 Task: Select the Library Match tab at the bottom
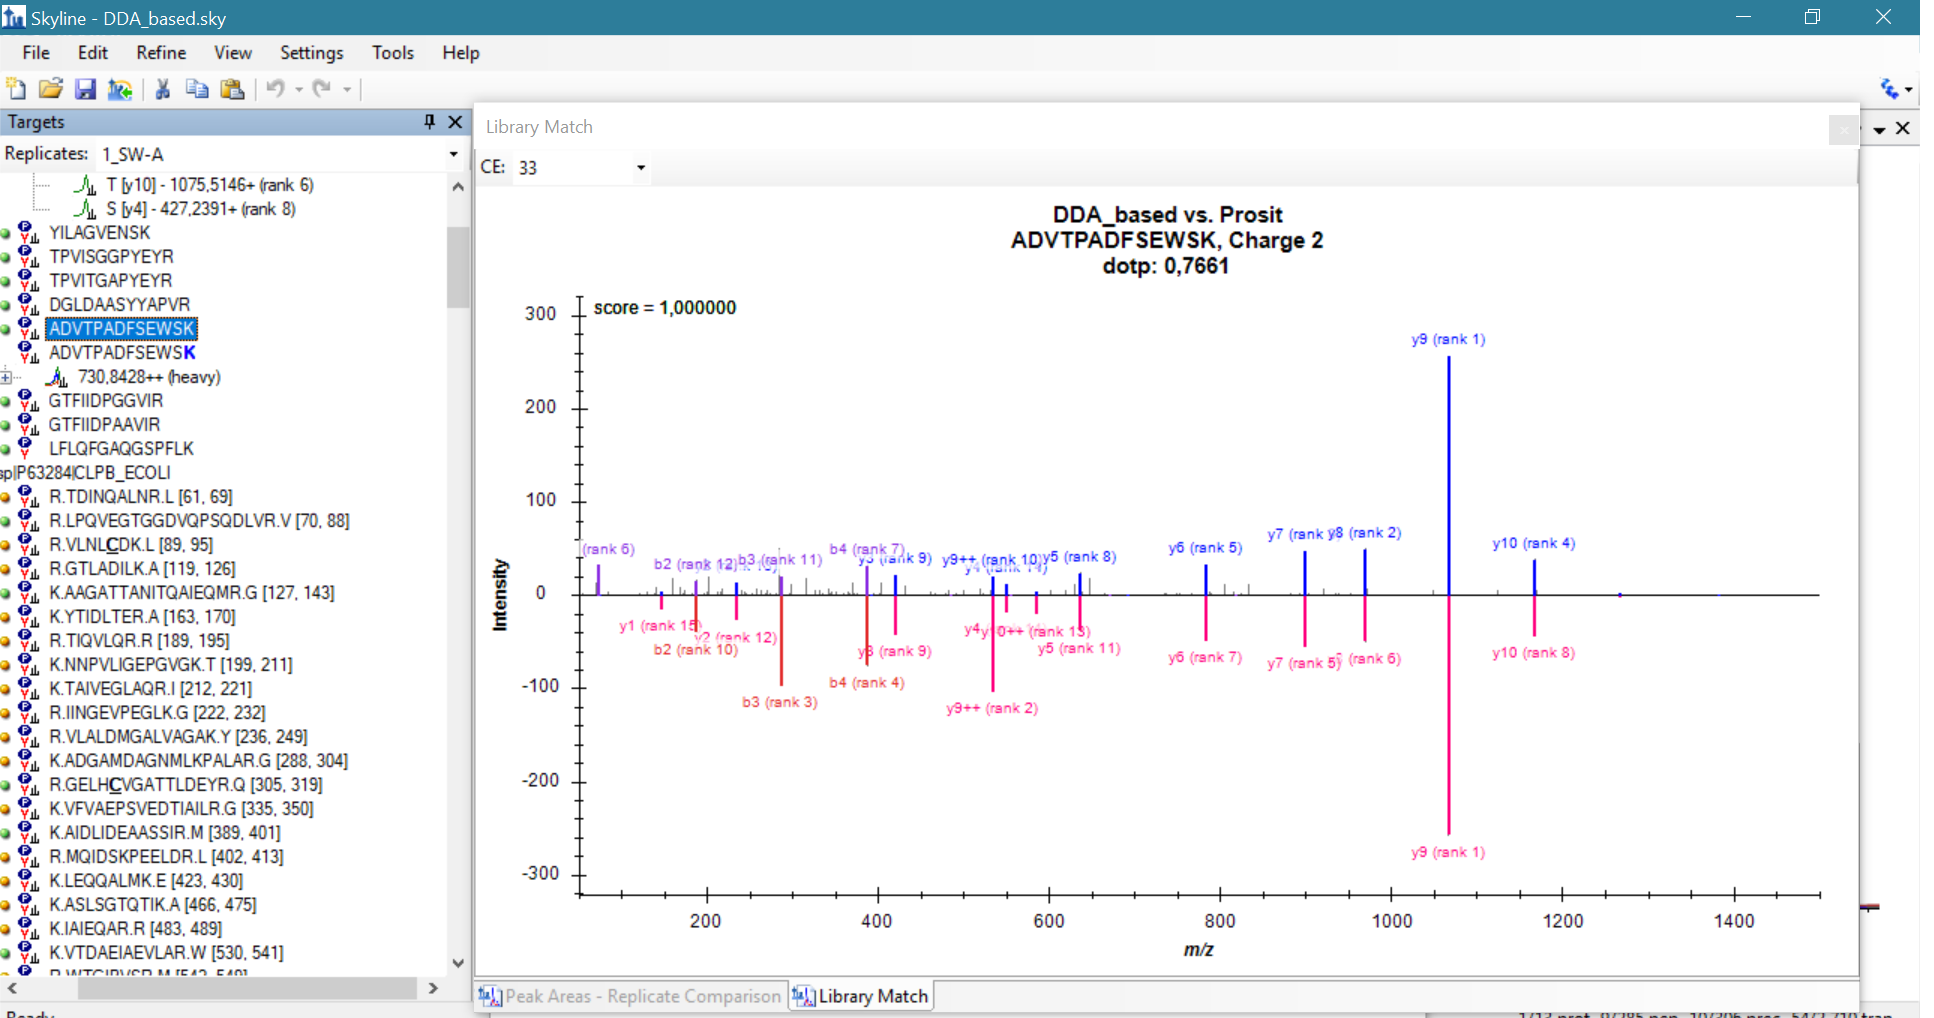(x=862, y=996)
